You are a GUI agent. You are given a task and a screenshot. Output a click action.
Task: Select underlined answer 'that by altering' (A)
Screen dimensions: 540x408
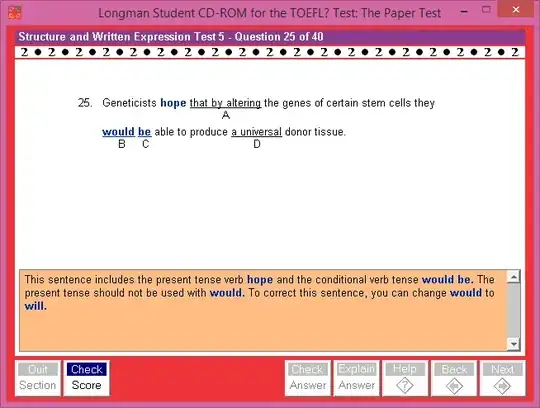[226, 103]
